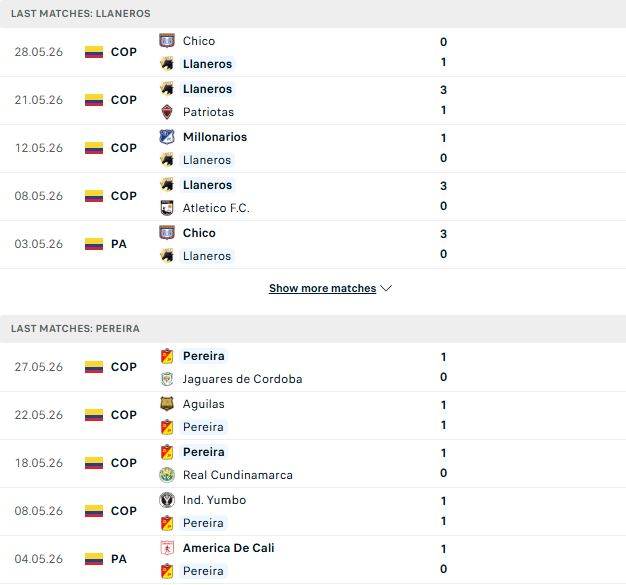This screenshot has height=585, width=626.
Task: Click the COP label on 18.05.26 match
Action: pyautogui.click(x=124, y=463)
